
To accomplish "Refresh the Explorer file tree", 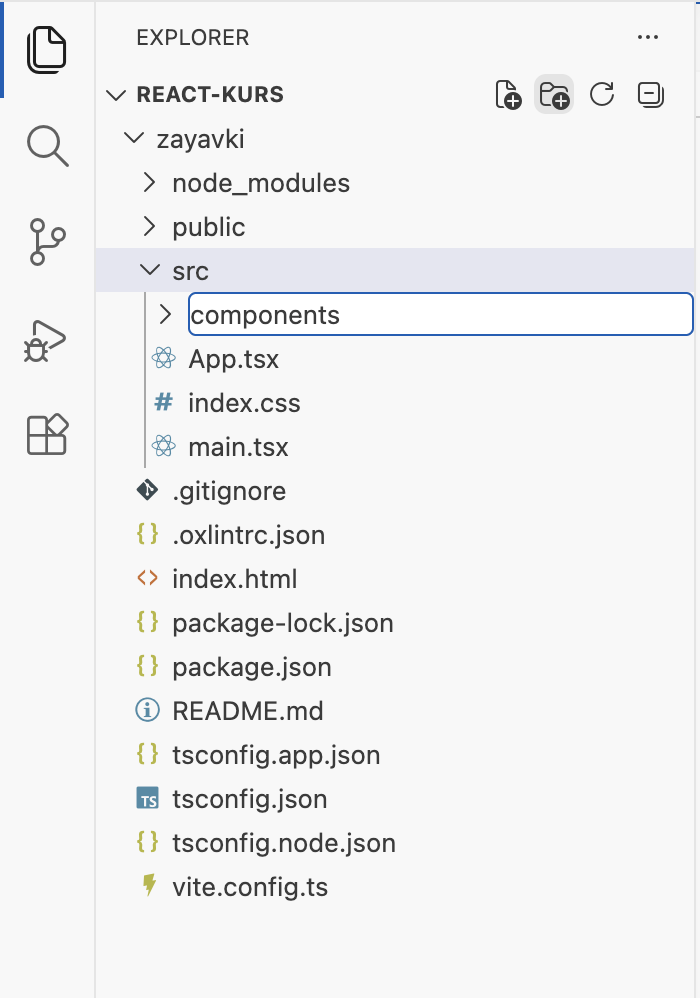I will click(601, 95).
